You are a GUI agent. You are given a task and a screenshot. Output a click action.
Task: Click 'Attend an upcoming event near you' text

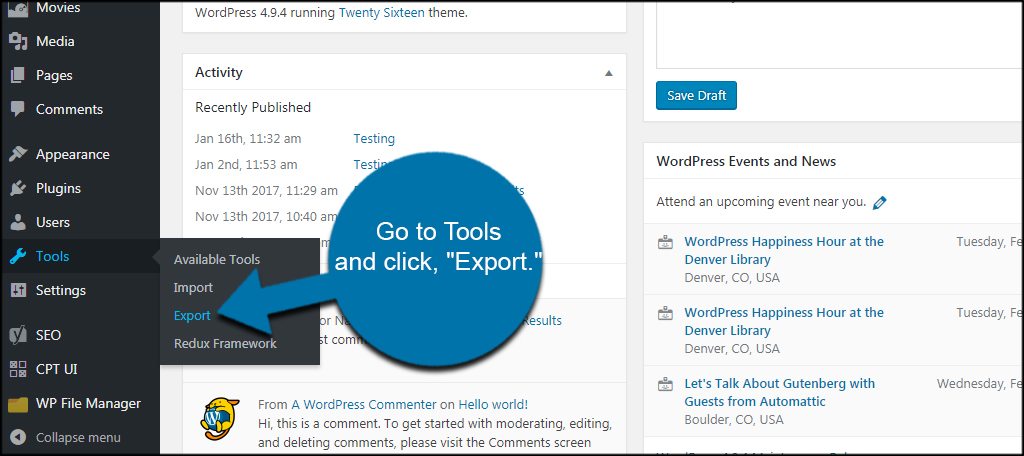(761, 202)
